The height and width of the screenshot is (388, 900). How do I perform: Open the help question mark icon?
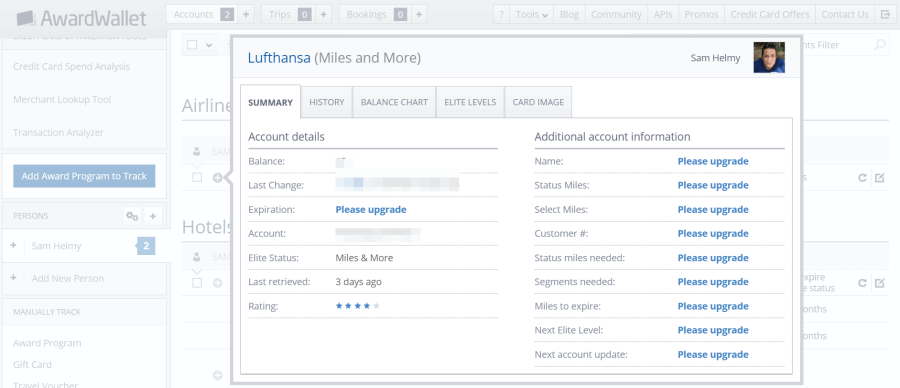coord(502,14)
